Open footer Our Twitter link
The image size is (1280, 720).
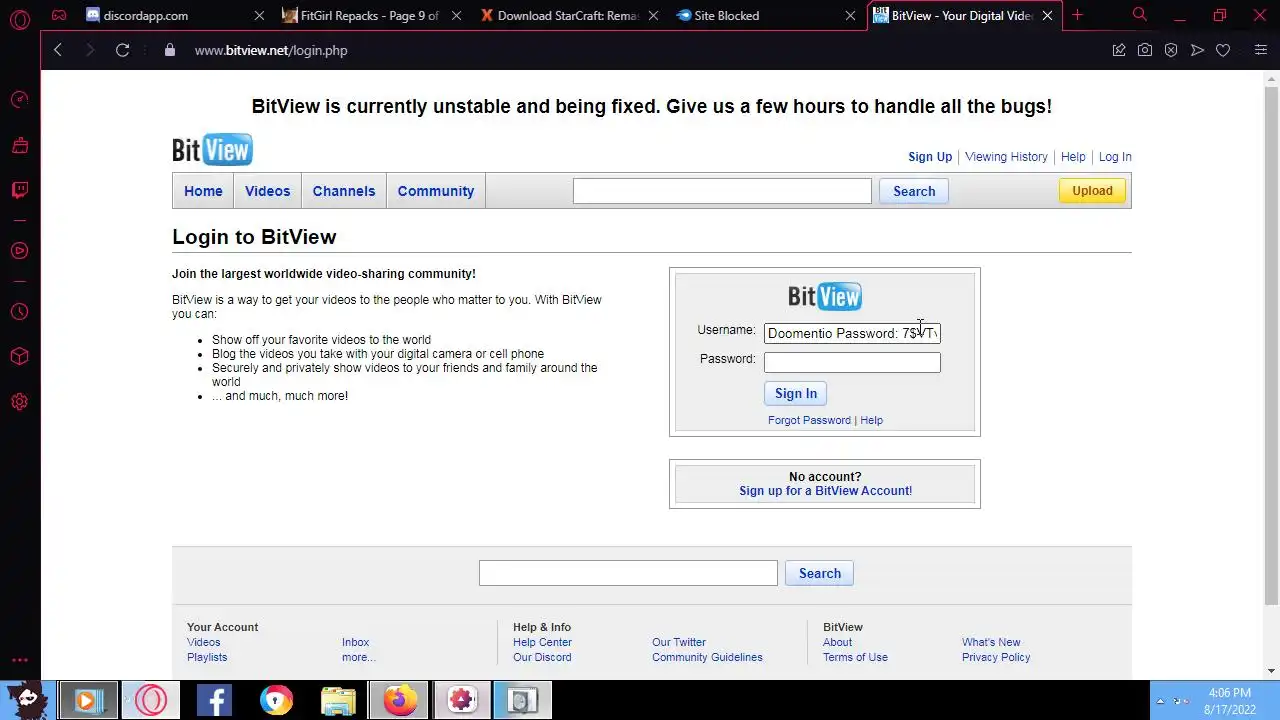[x=679, y=642]
